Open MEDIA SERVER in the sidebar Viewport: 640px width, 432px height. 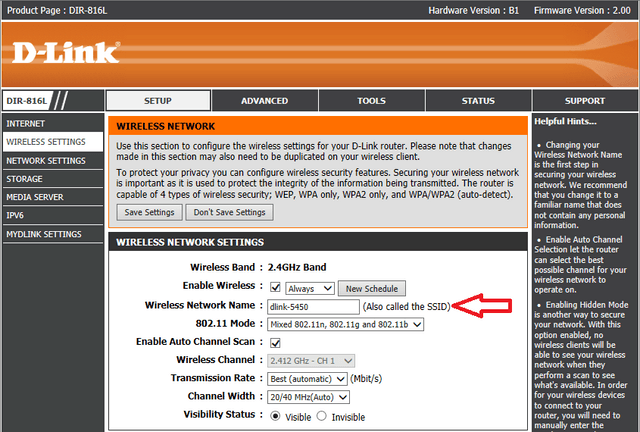pos(53,197)
